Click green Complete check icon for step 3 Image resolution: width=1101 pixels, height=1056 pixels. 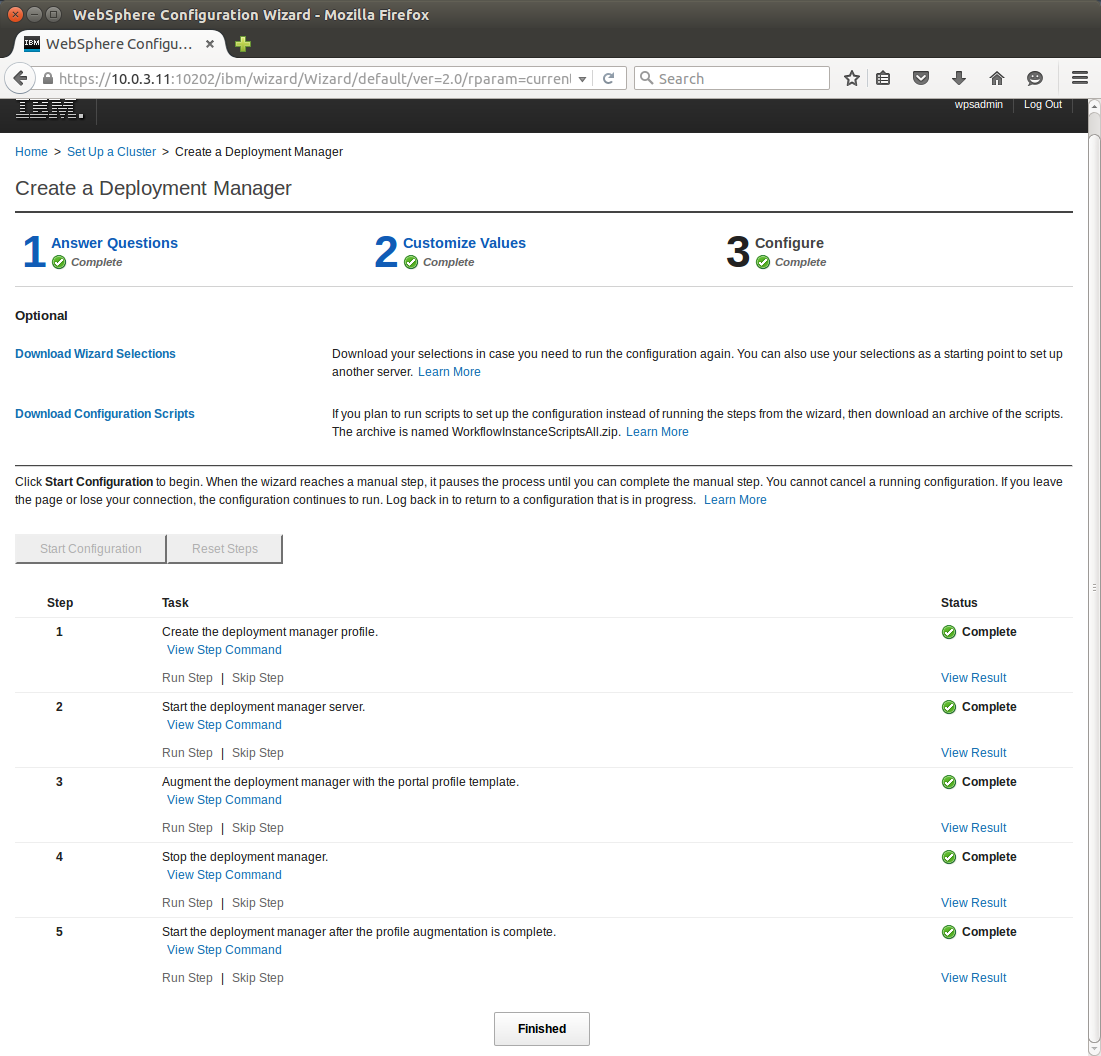point(949,782)
